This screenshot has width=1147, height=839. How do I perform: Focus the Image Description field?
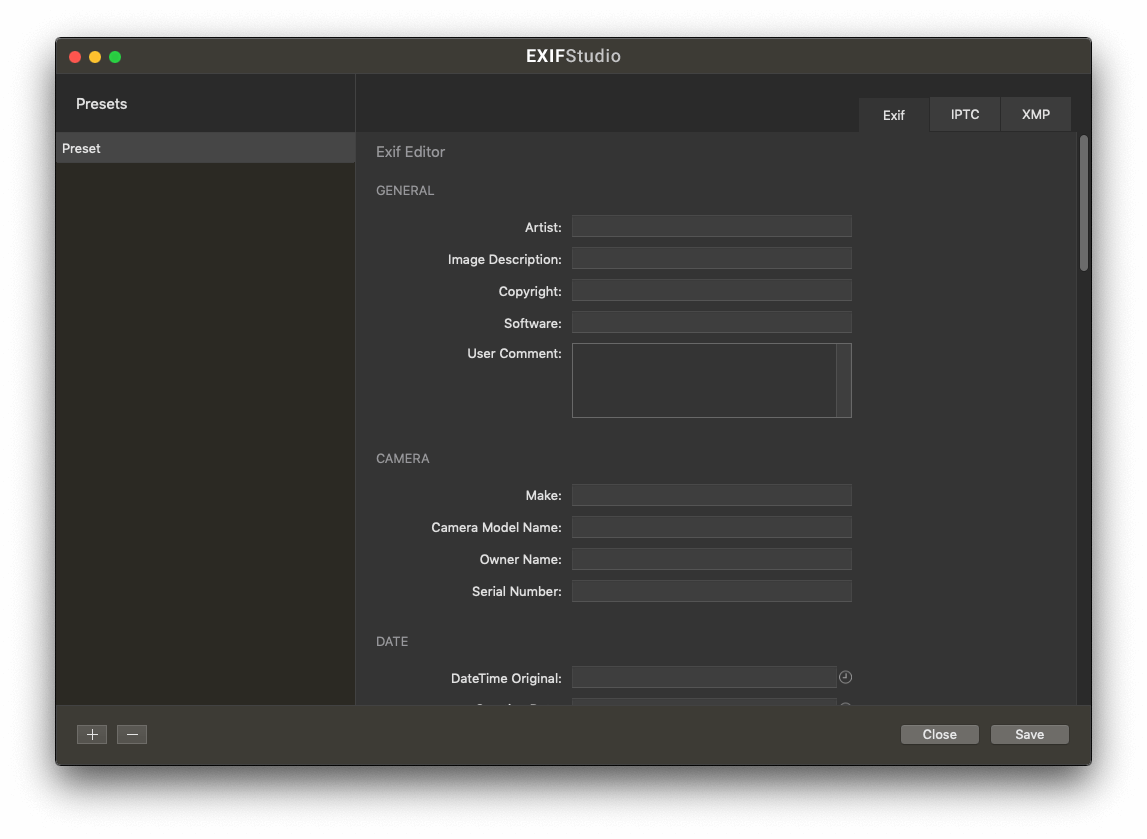[x=711, y=258]
